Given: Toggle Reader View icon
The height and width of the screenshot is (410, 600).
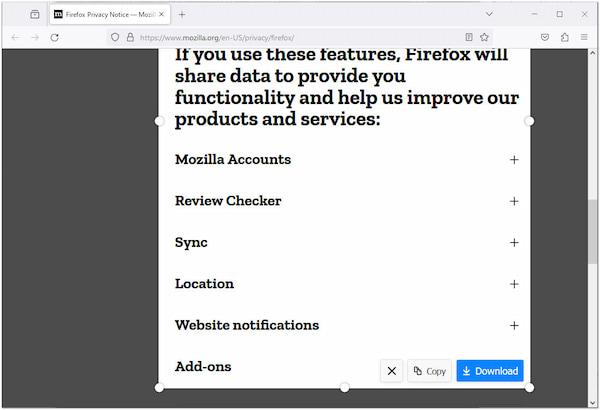Looking at the screenshot, I should point(469,37).
